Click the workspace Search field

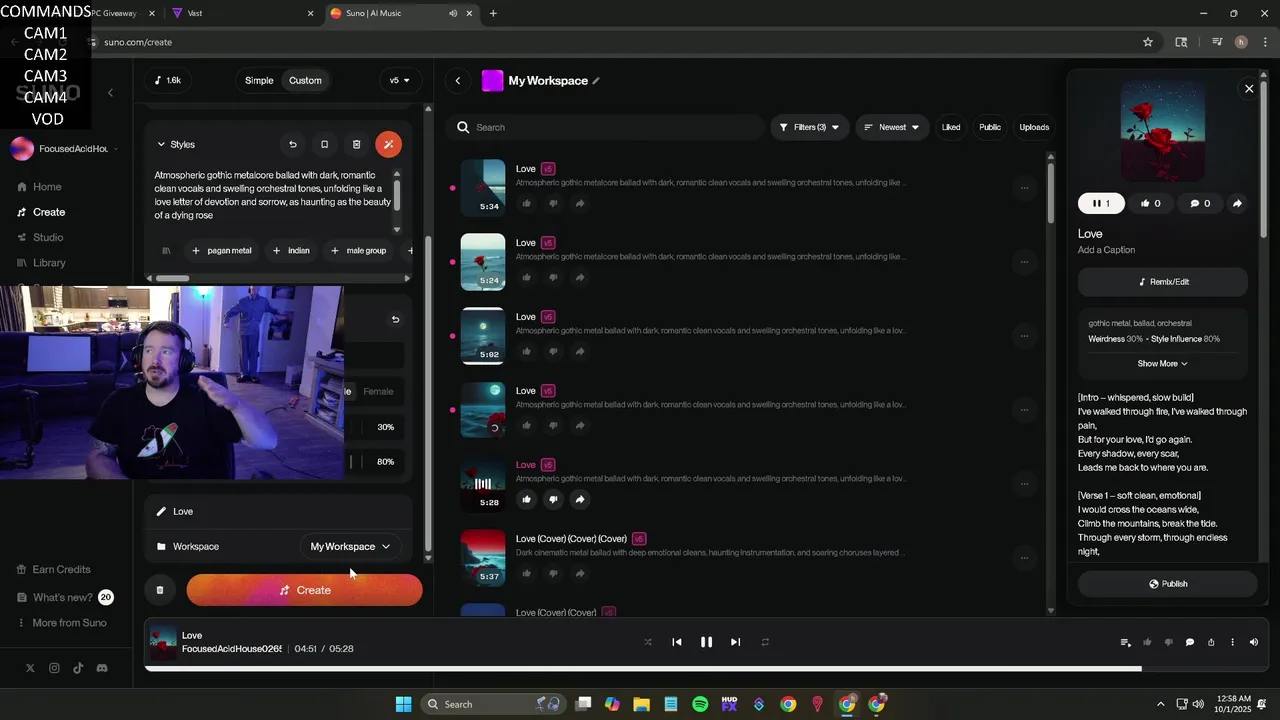point(605,127)
